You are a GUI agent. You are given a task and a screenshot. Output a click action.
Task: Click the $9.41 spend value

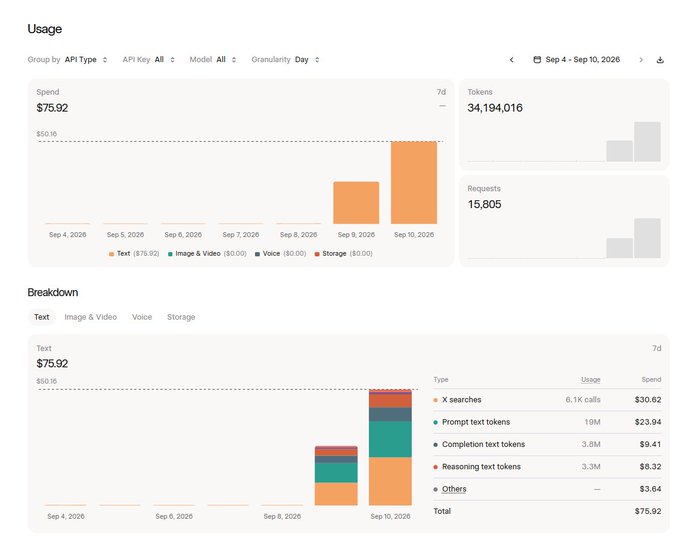[x=650, y=444]
